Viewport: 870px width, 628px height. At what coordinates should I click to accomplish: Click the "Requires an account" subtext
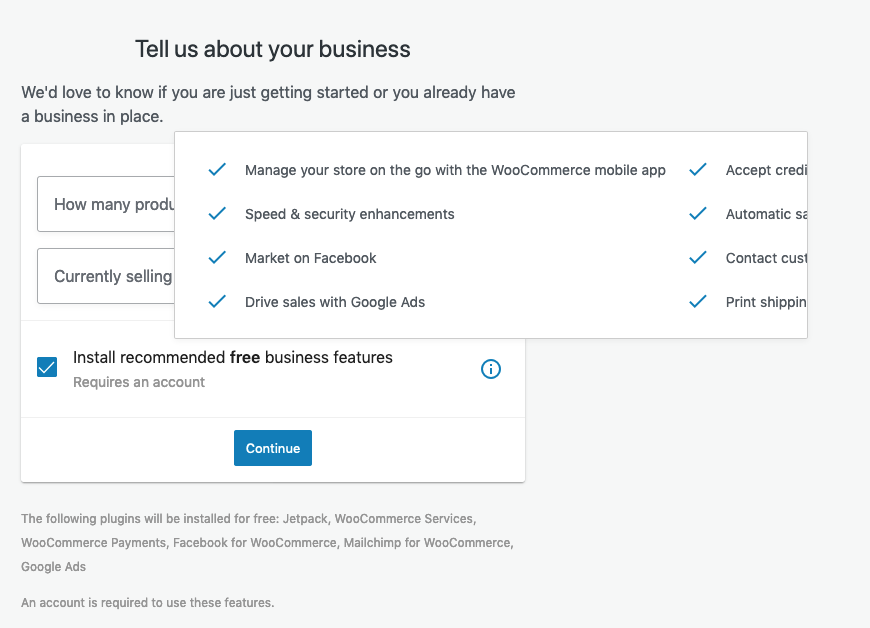(139, 382)
